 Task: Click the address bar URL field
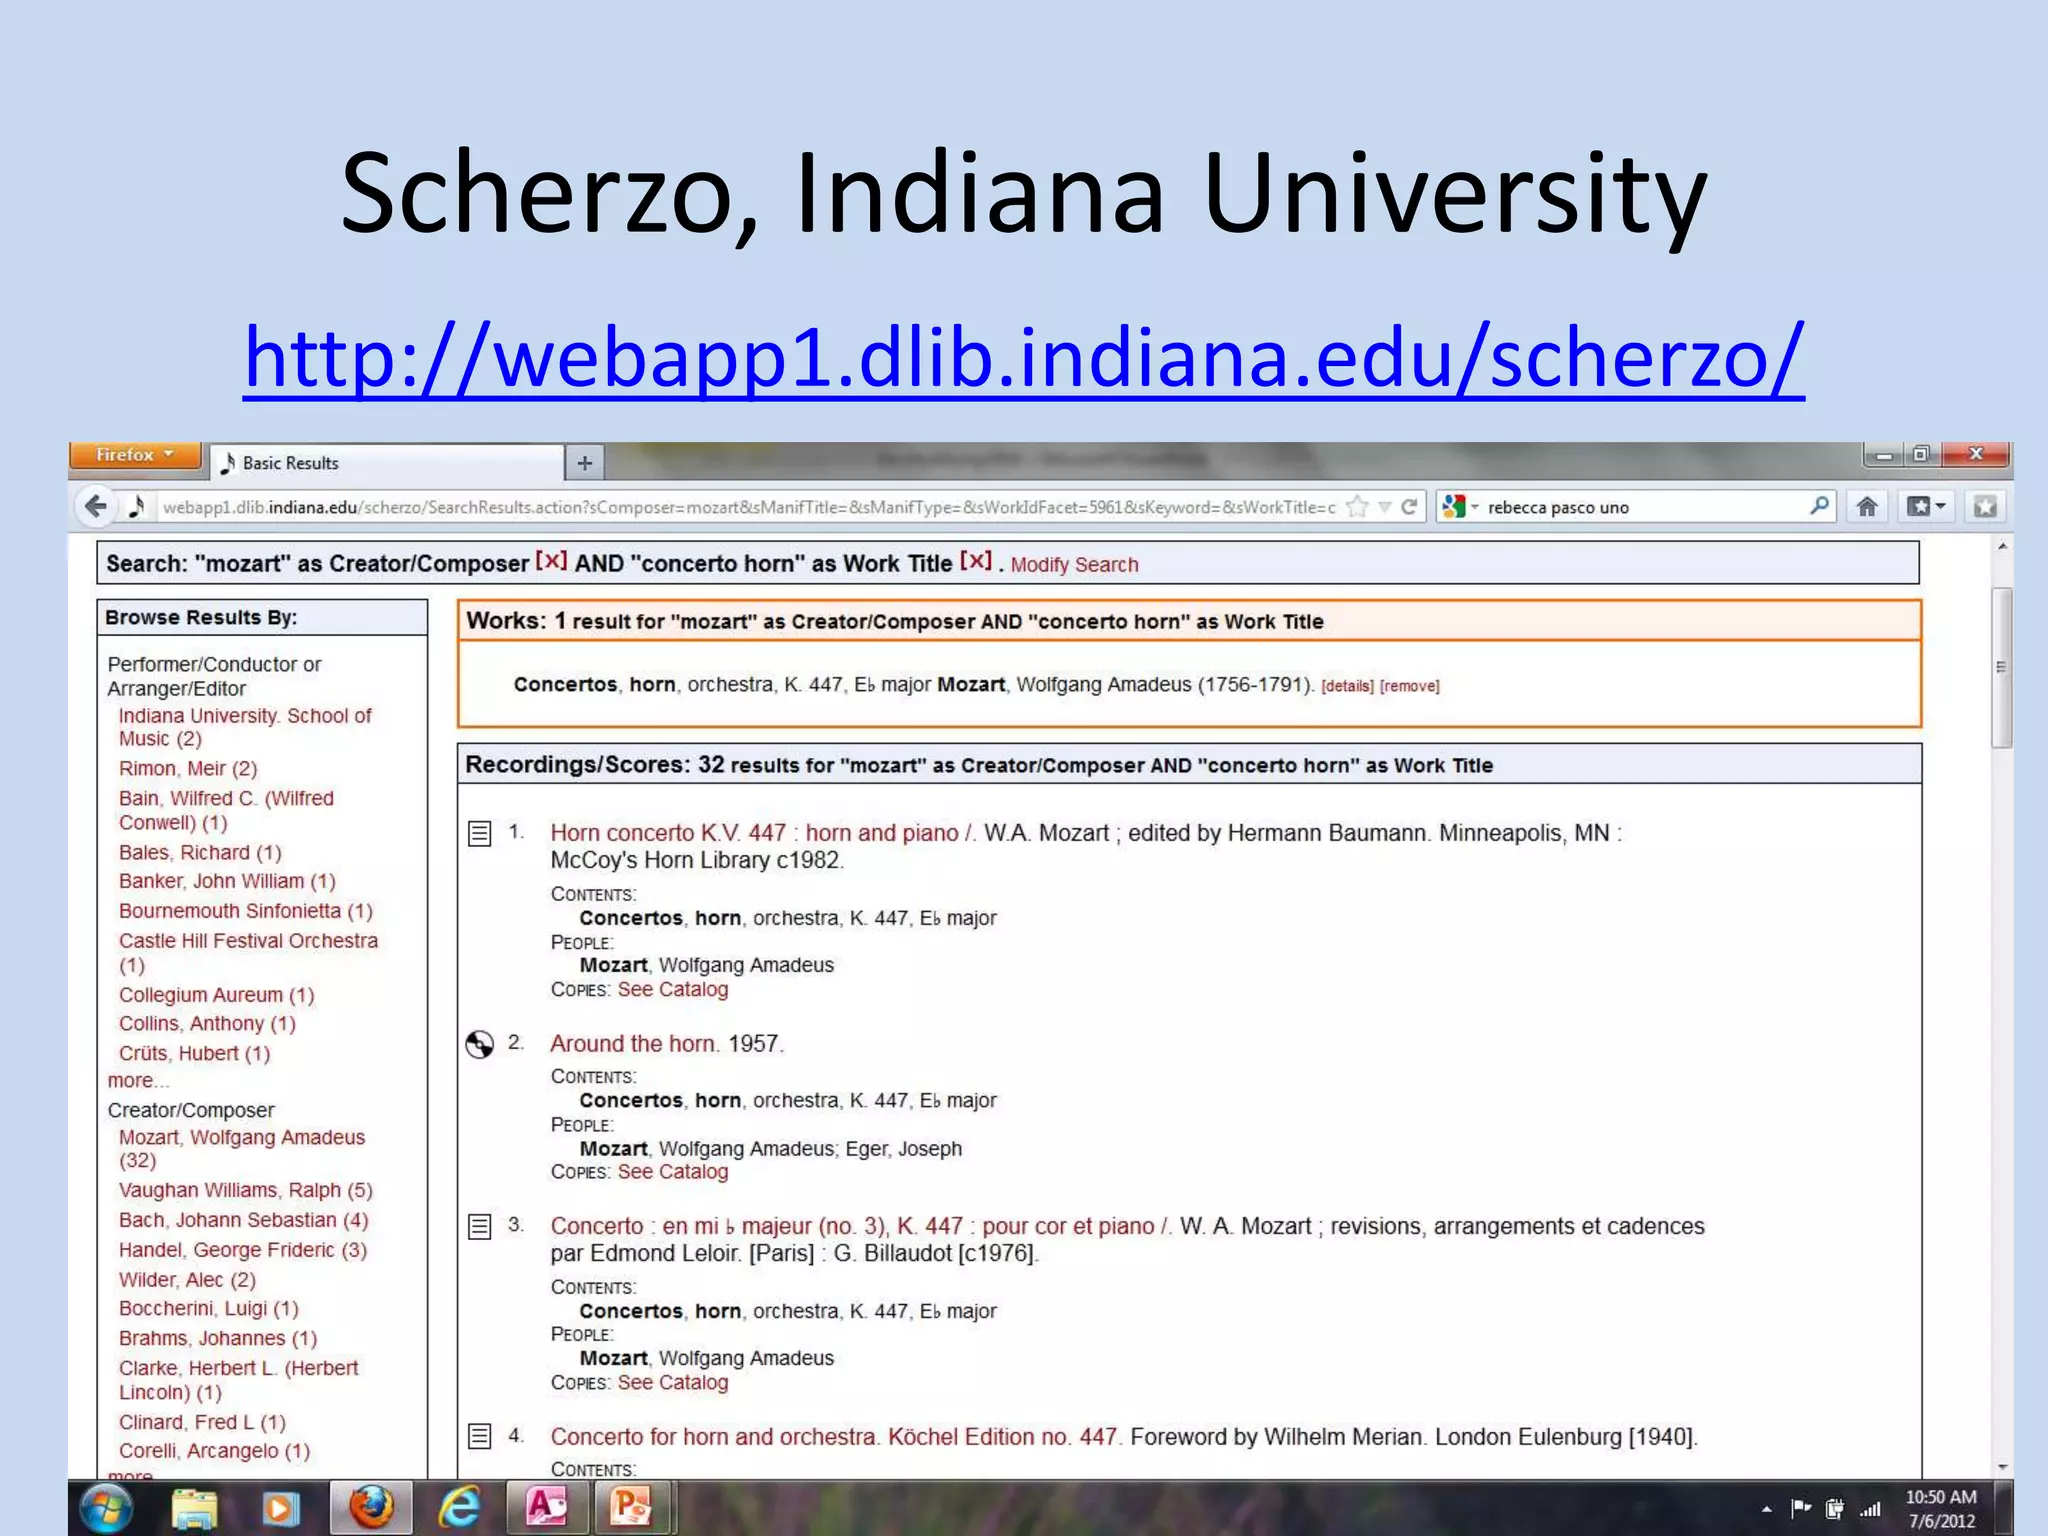(748, 507)
